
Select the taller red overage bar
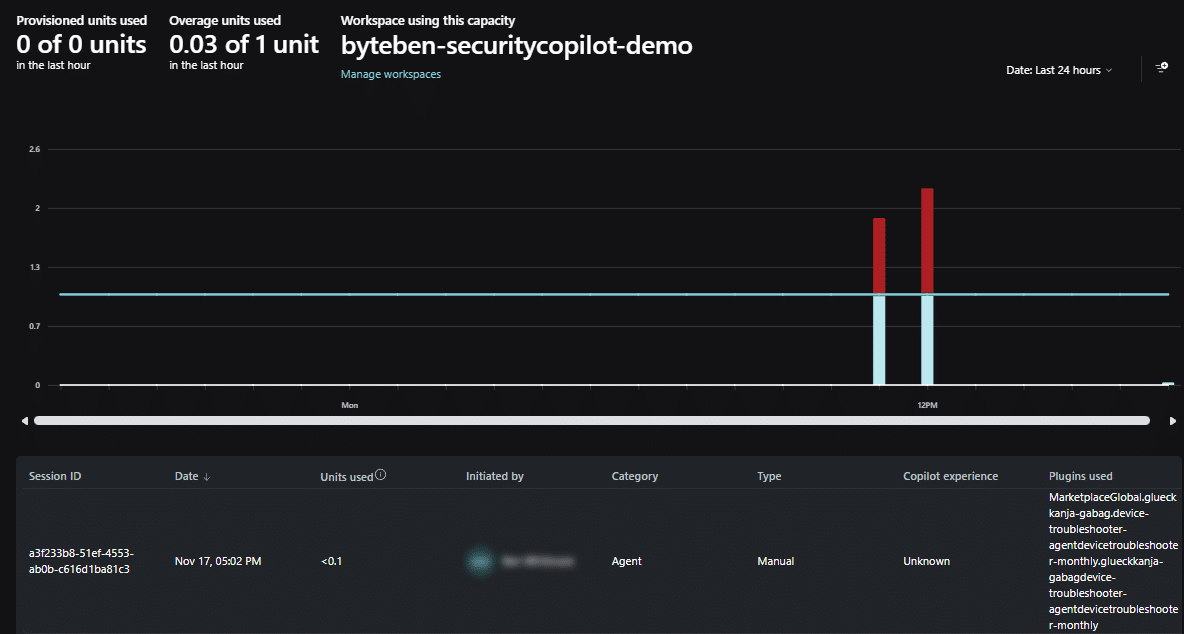[x=927, y=241]
